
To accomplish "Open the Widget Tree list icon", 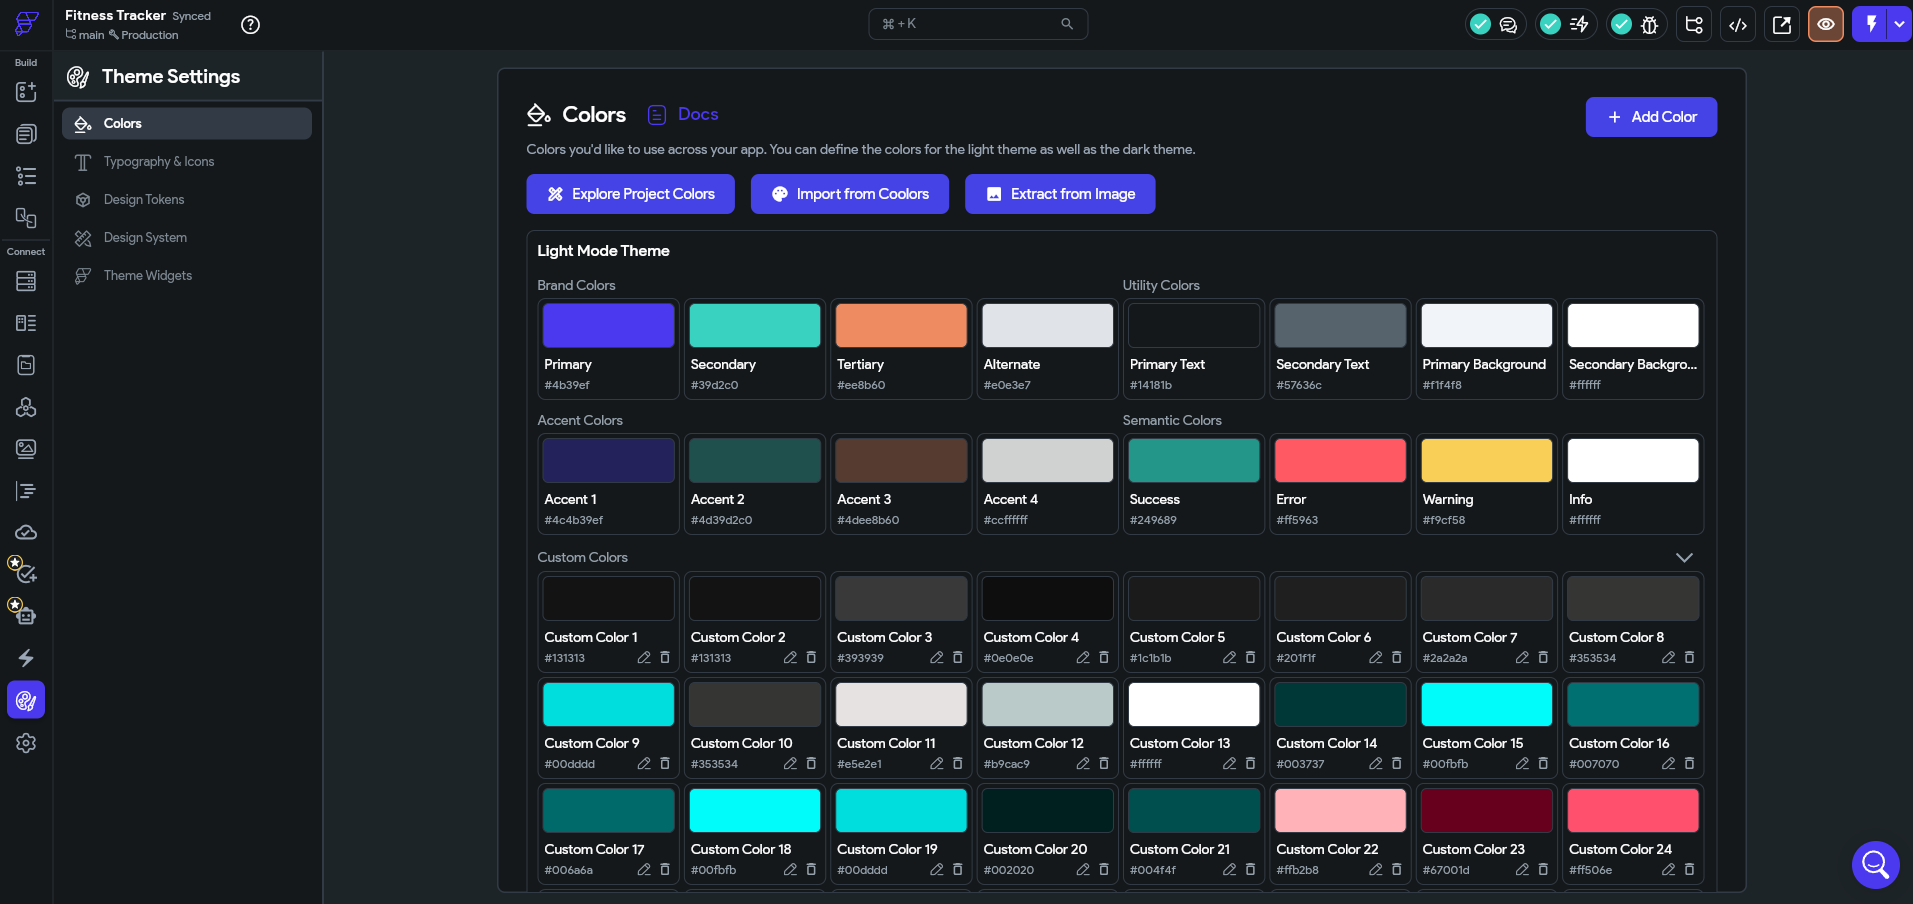I will [26, 176].
